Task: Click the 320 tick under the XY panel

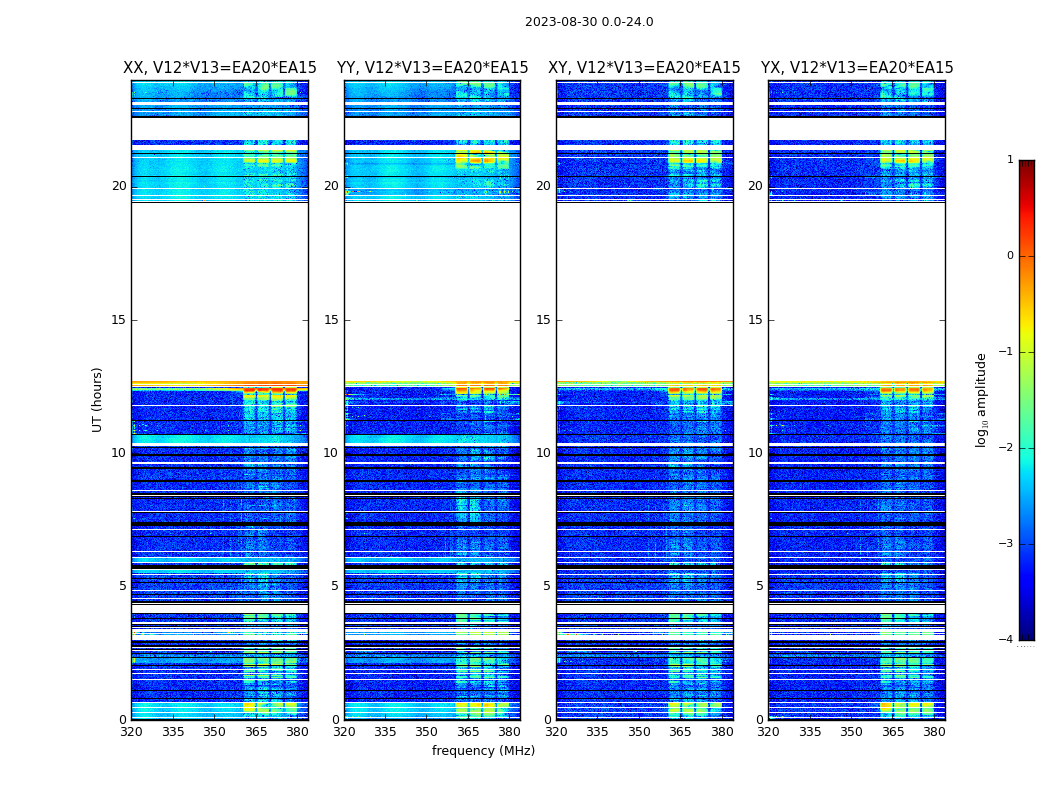Action: [x=557, y=732]
